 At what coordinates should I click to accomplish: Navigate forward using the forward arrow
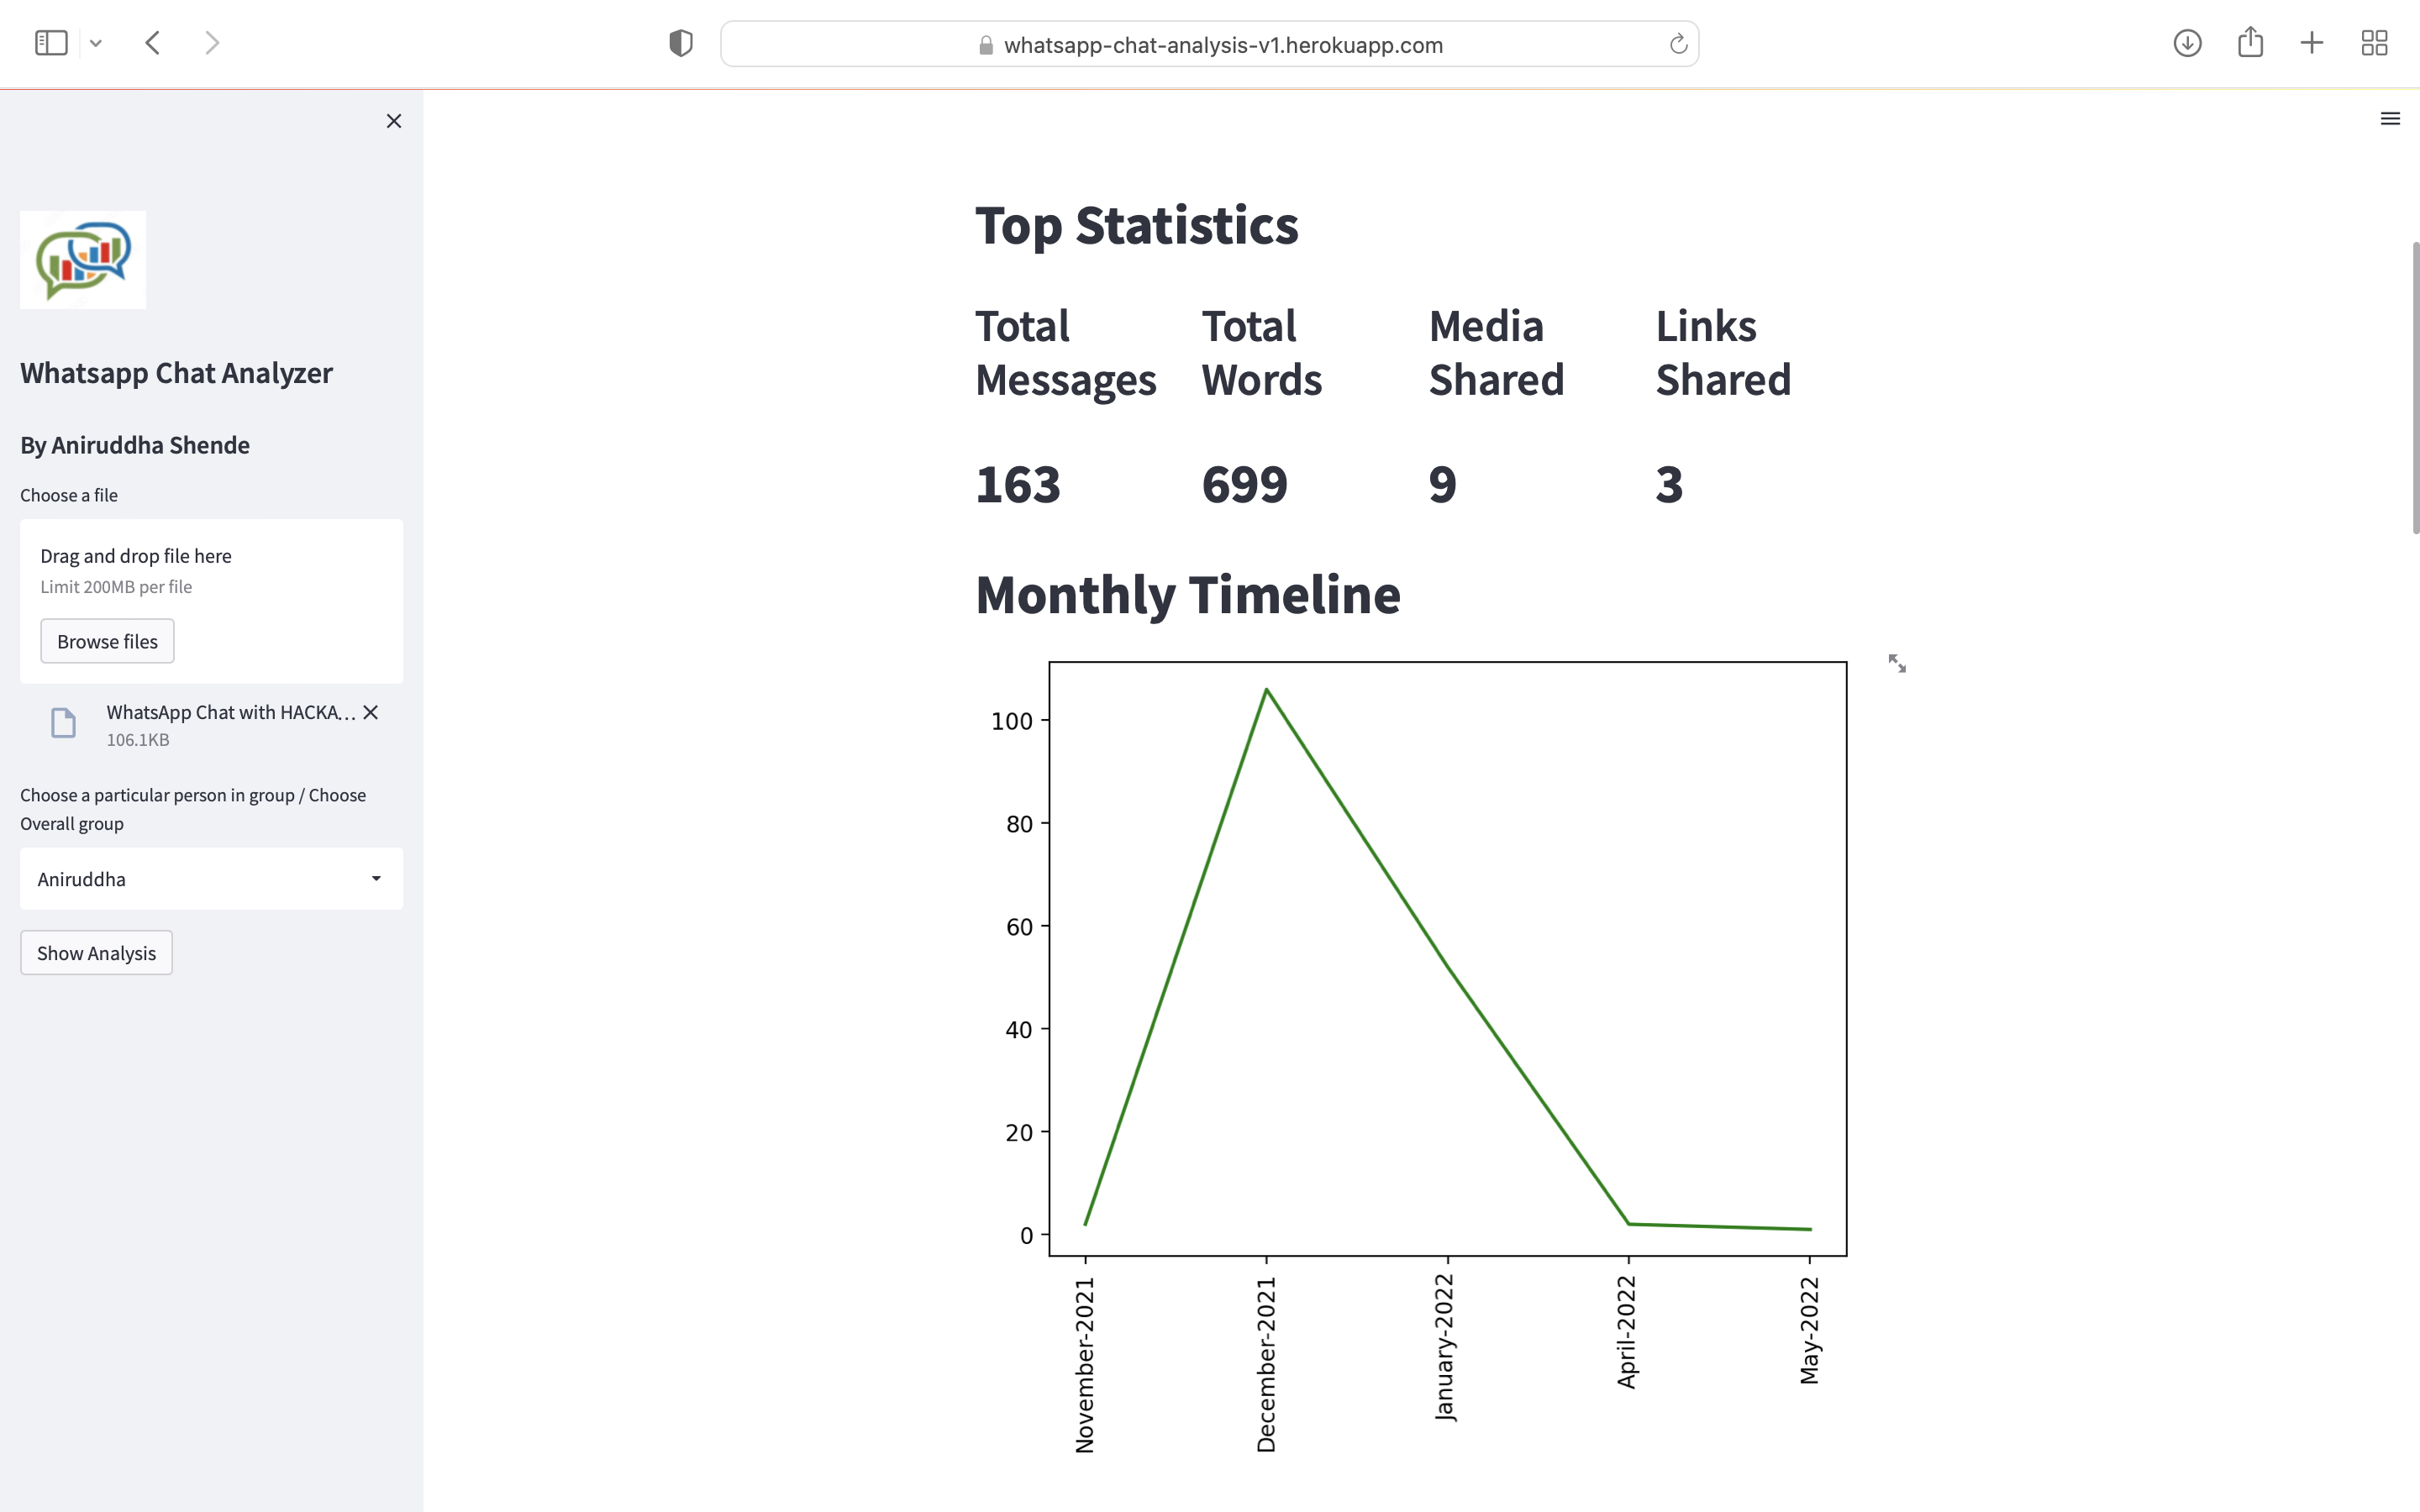coord(212,42)
